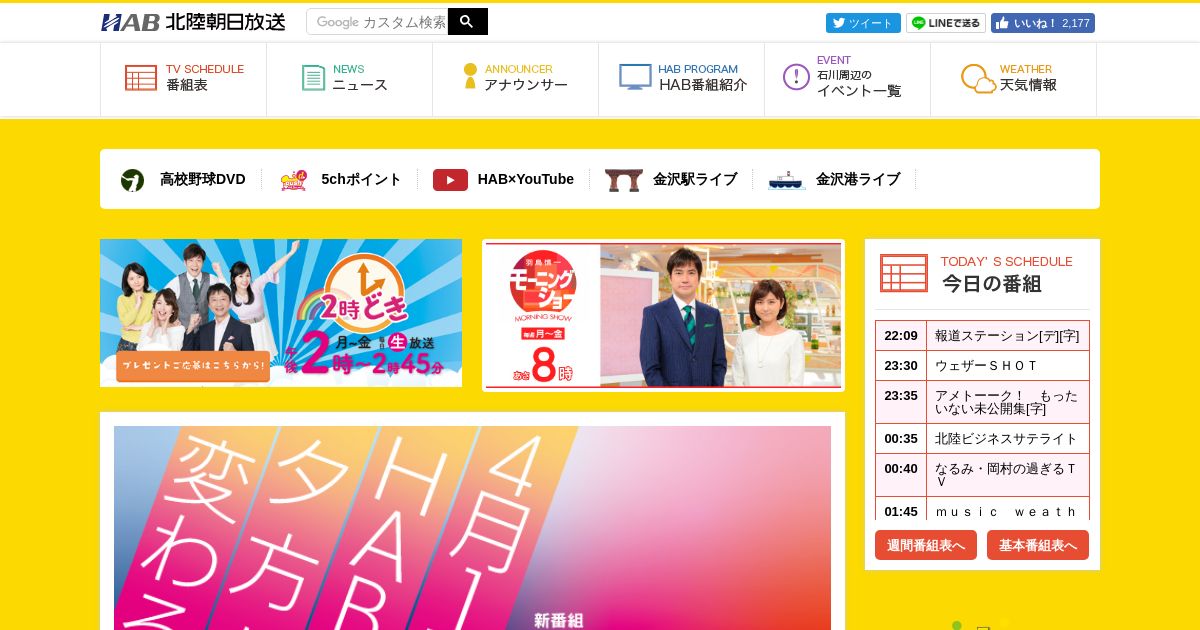Click the ship icon for 金沢港
Viewport: 1200px width, 630px height.
pyautogui.click(x=786, y=180)
